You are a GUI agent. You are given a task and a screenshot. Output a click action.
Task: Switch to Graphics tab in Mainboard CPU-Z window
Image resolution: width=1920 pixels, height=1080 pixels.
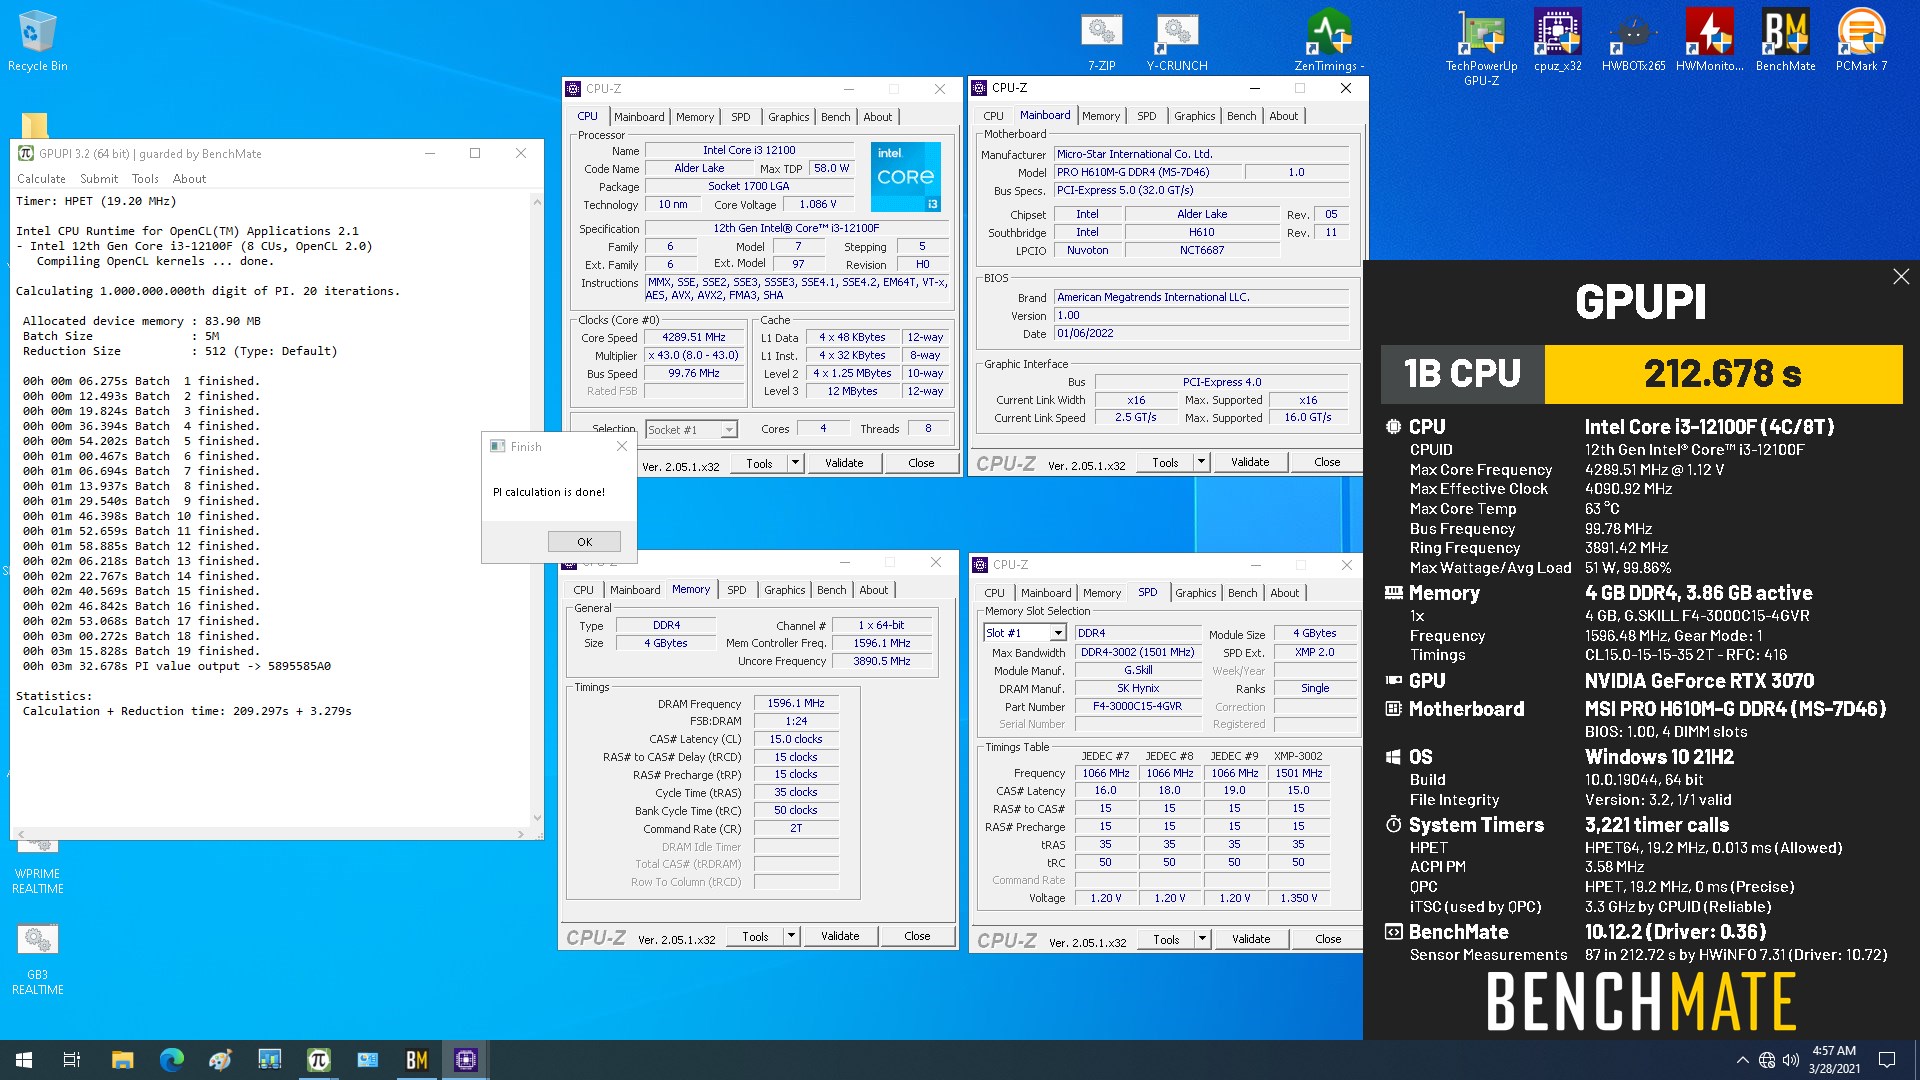[x=1194, y=116]
